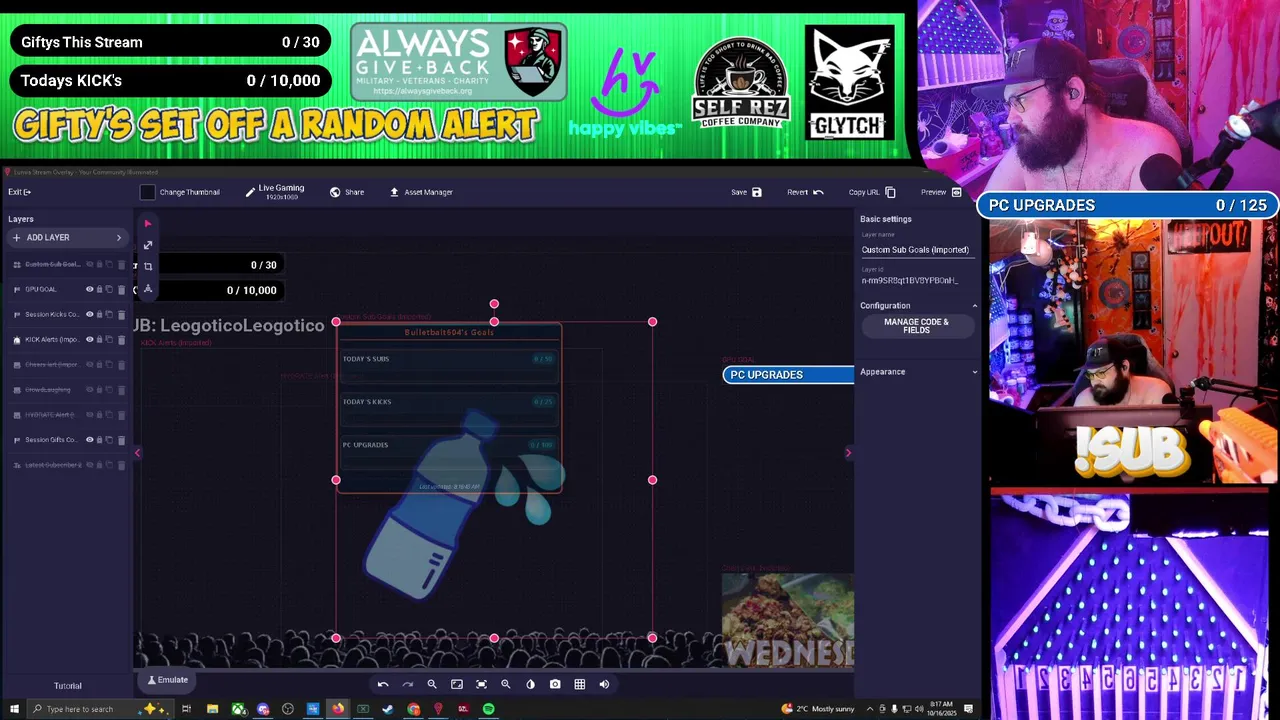Delete the GPU GOAL layer
1280x720 pixels.
[122, 289]
